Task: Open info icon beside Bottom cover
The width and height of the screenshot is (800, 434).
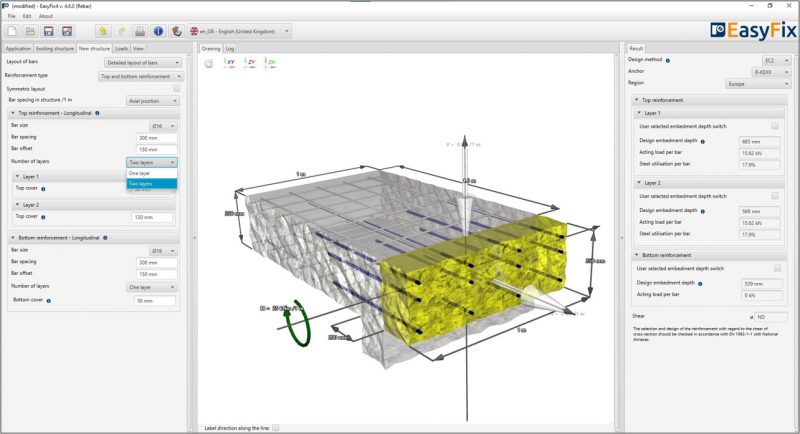Action: [x=48, y=301]
